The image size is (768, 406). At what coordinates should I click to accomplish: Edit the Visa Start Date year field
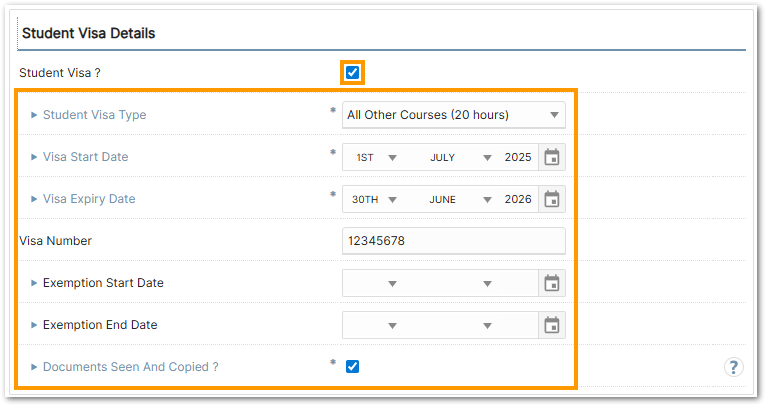pyautogui.click(x=518, y=157)
